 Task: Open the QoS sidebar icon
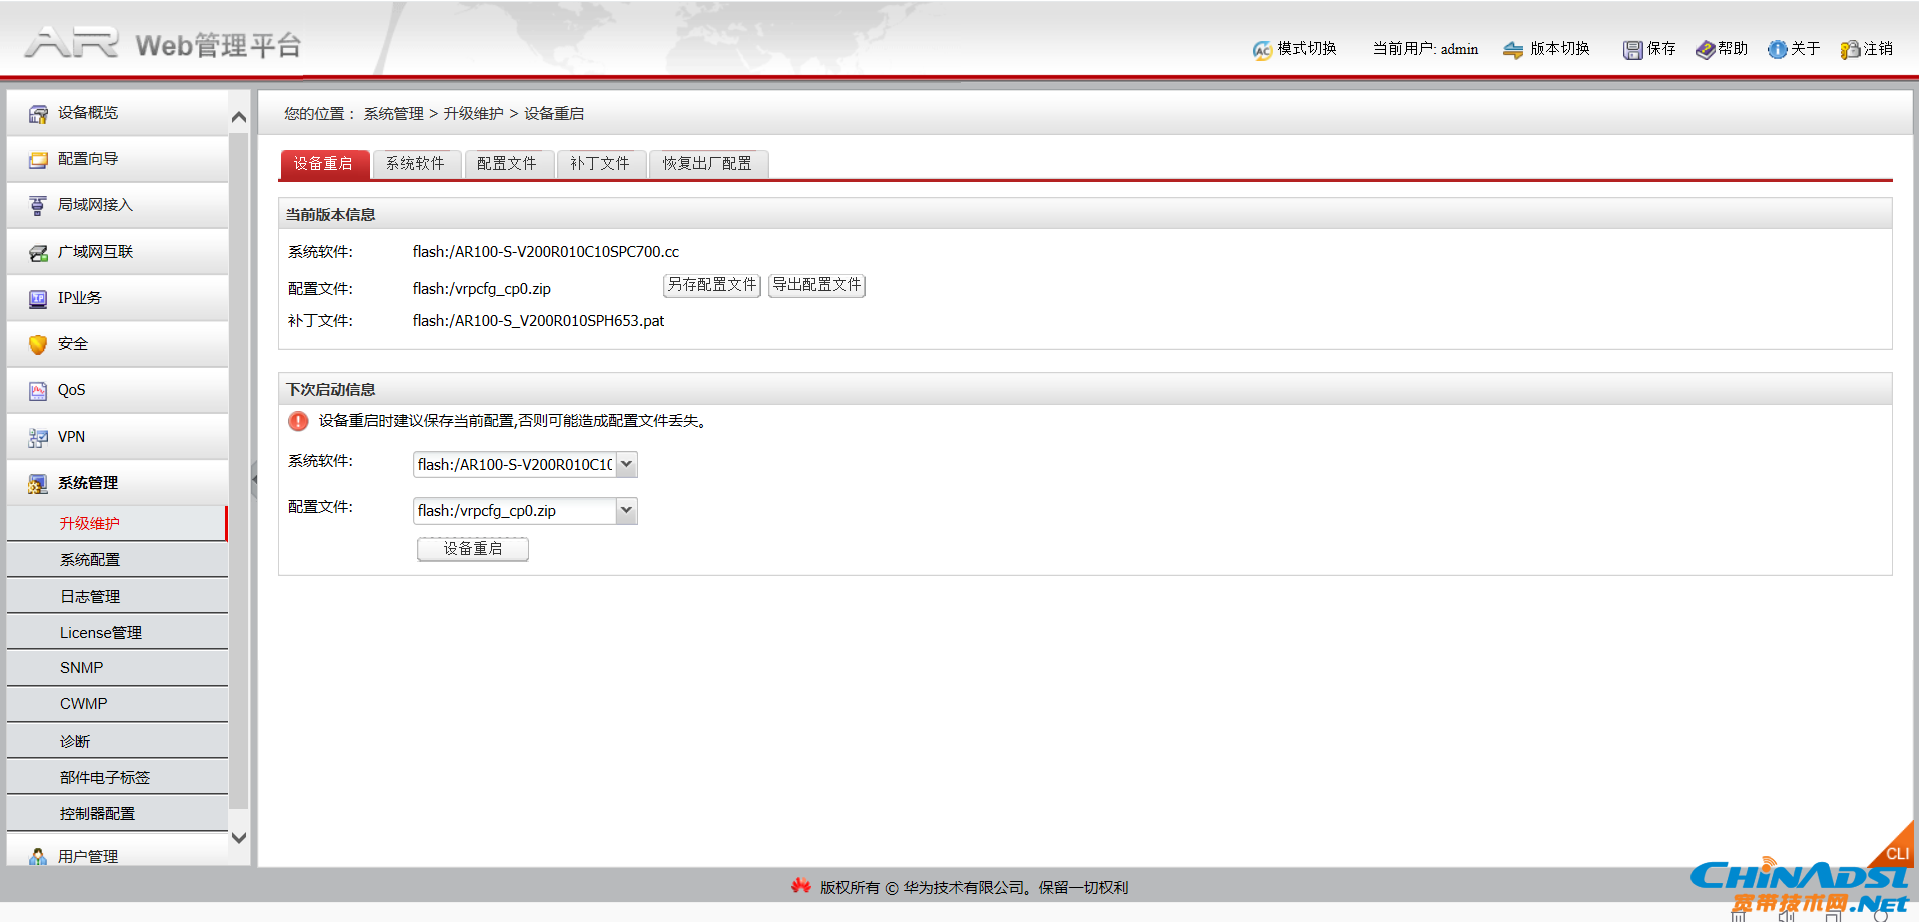pyautogui.click(x=38, y=391)
